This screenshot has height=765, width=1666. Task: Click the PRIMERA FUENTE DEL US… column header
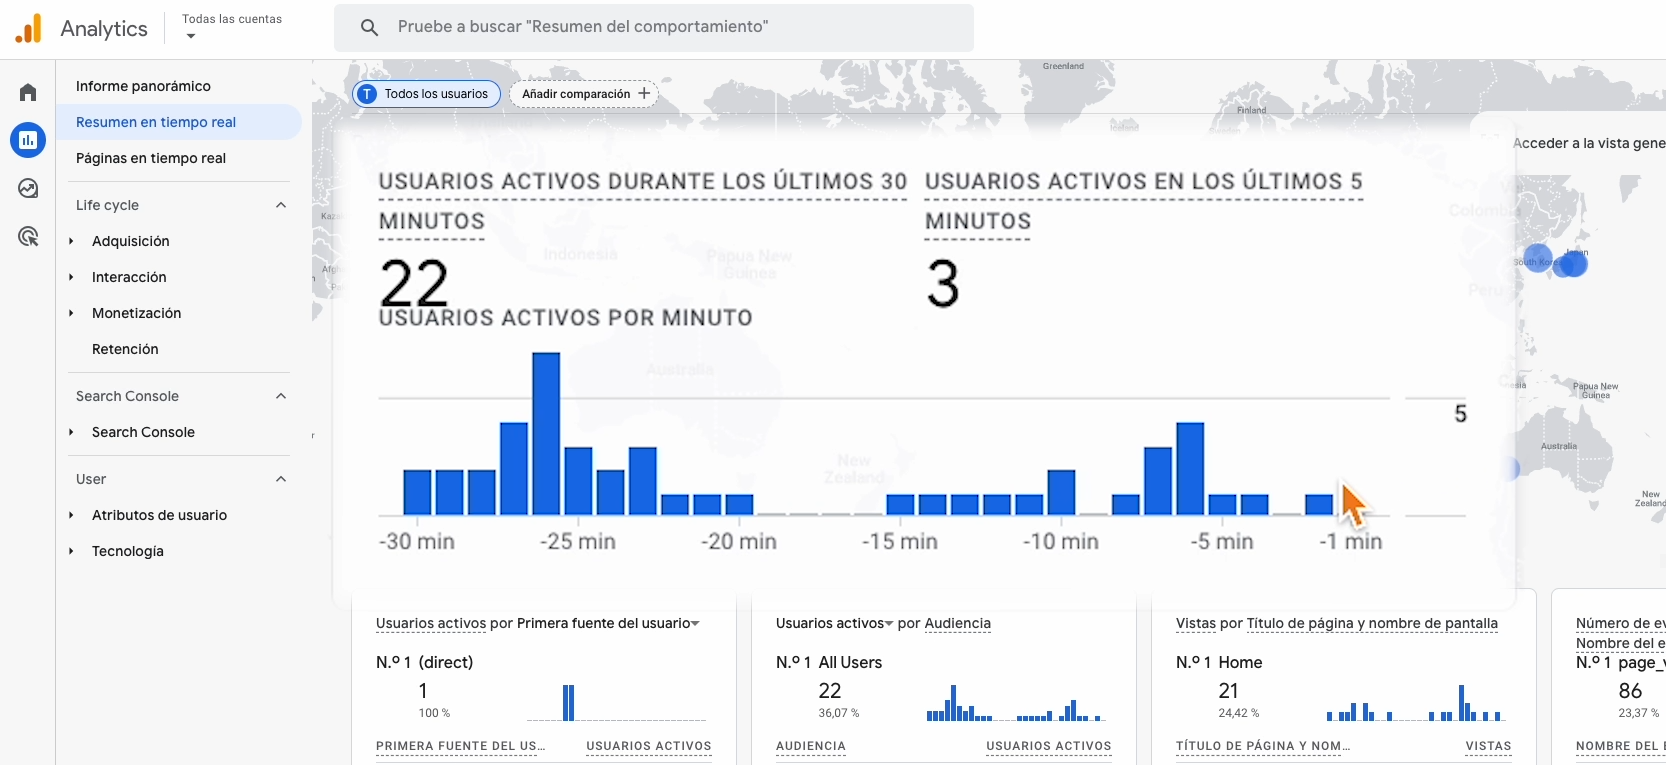pyautogui.click(x=461, y=746)
